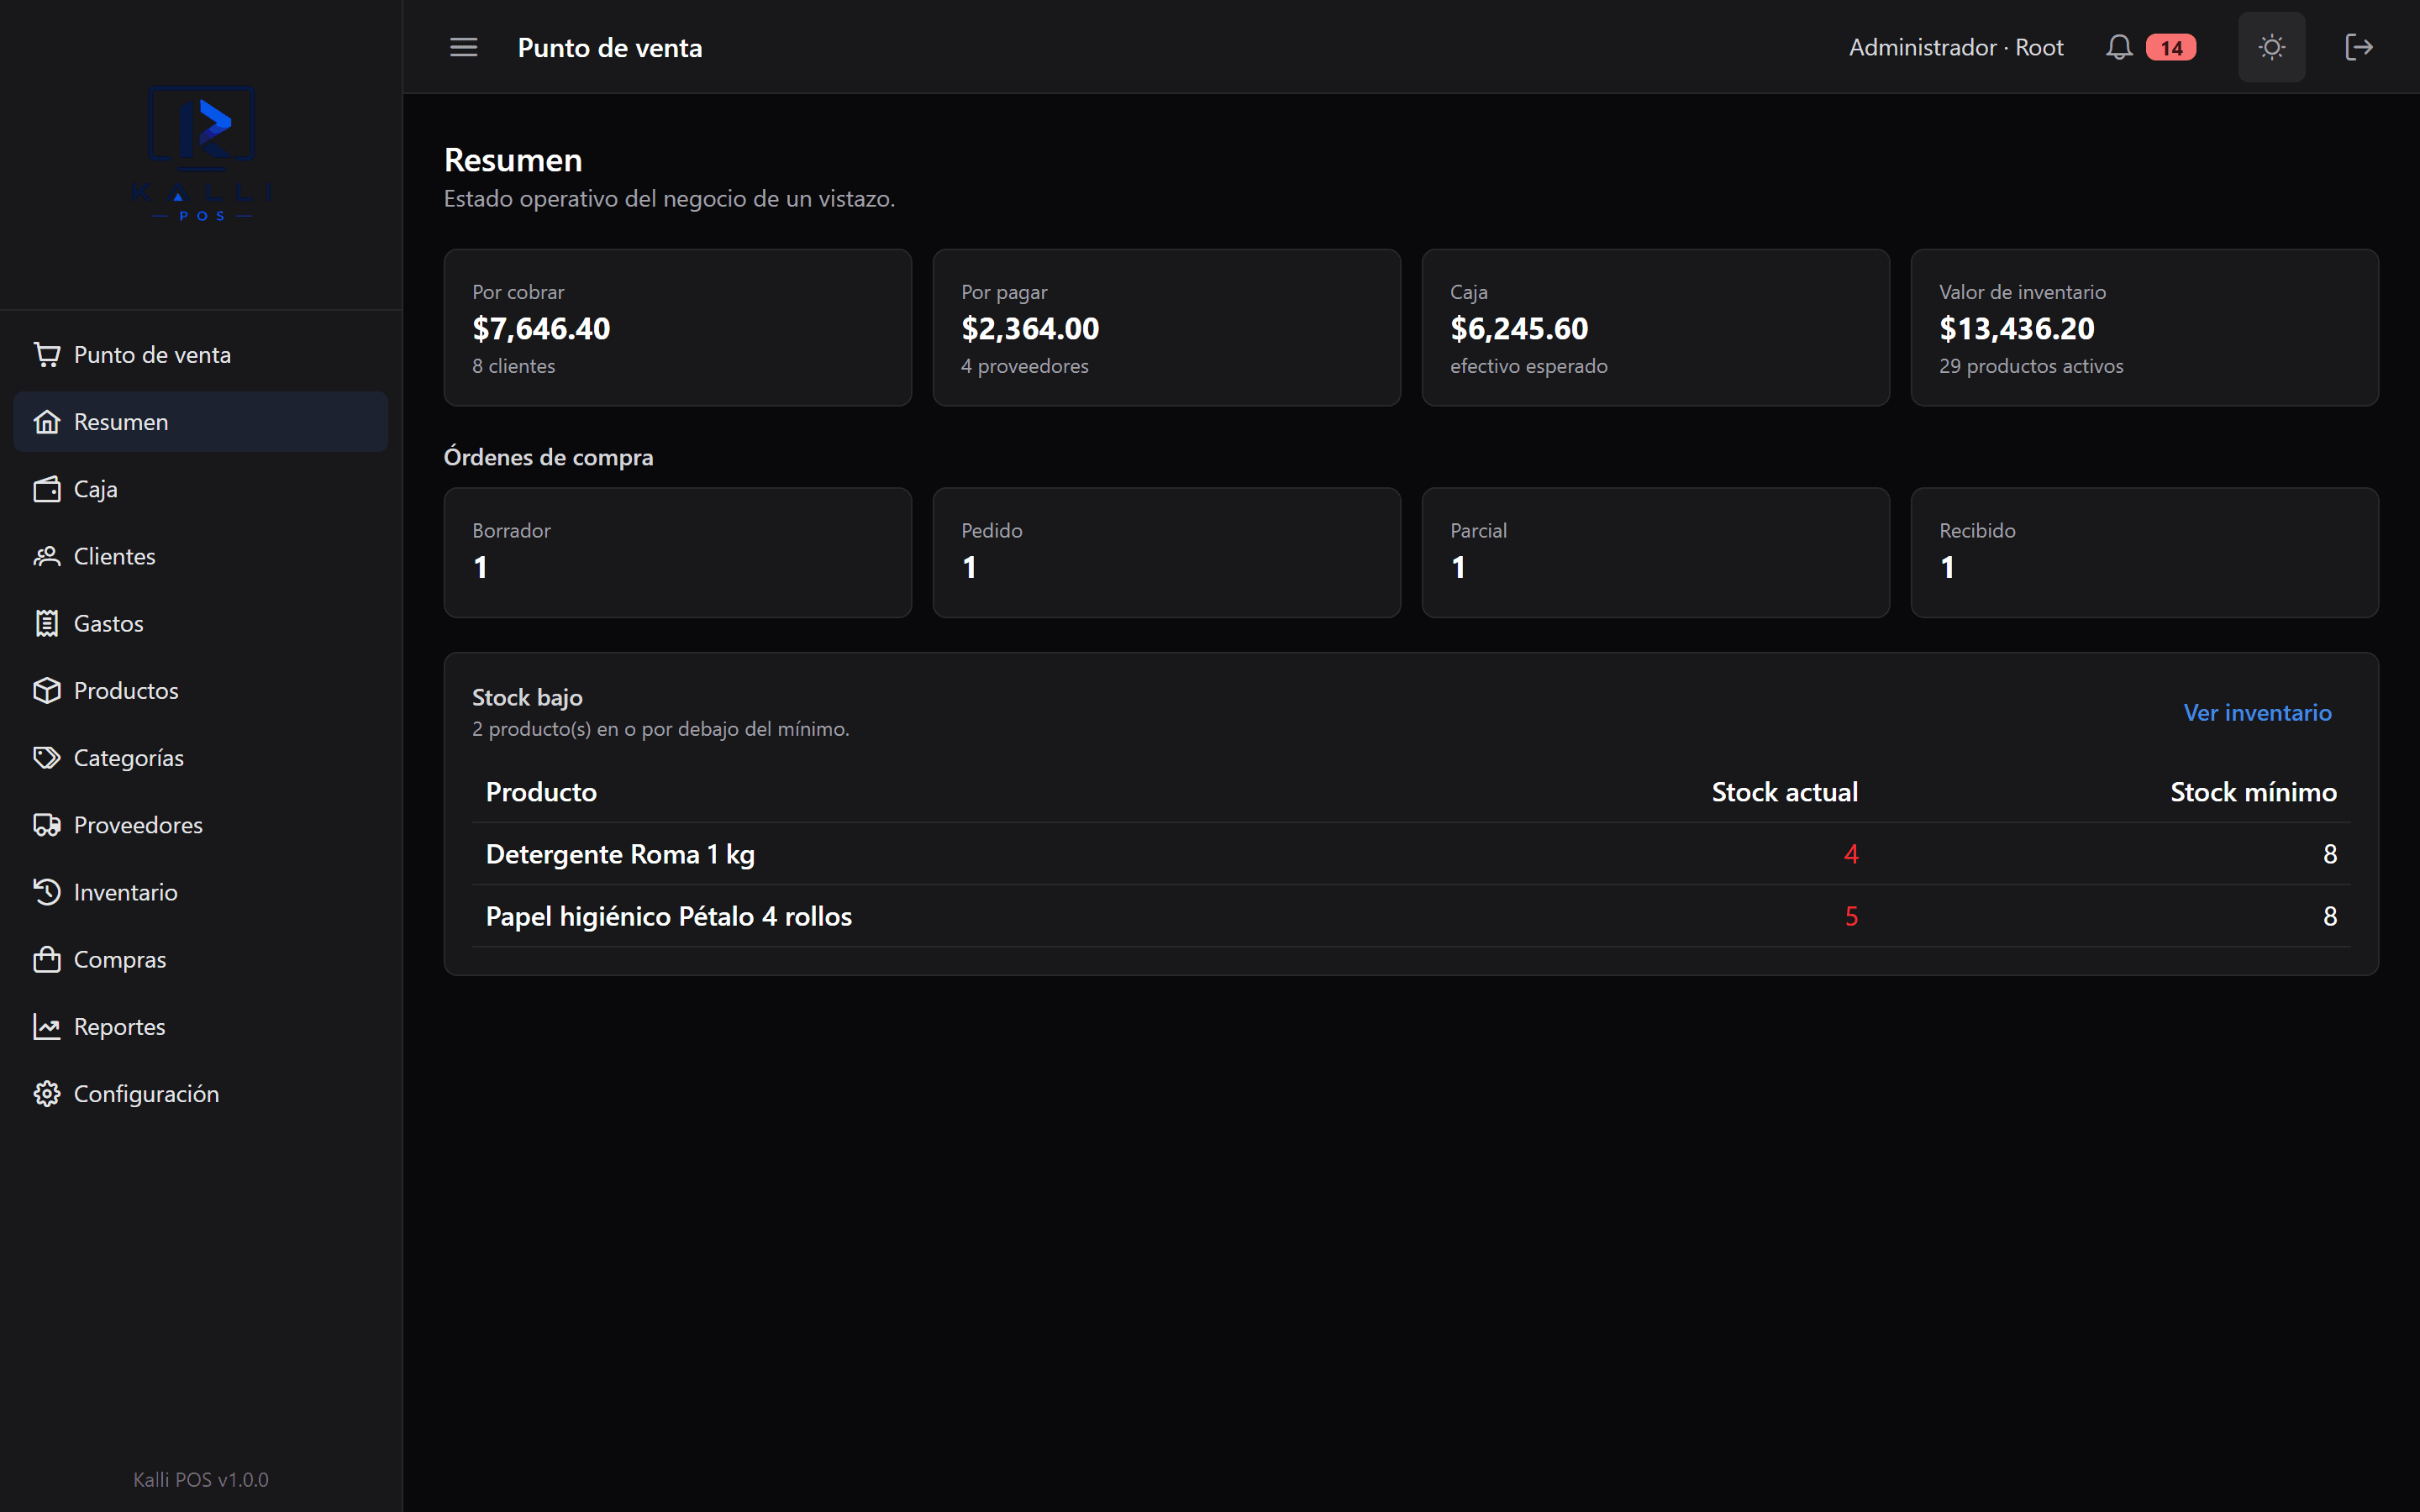Open the Caja wallet icon entry
Viewport: 2420px width, 1512px height.
pyautogui.click(x=201, y=489)
